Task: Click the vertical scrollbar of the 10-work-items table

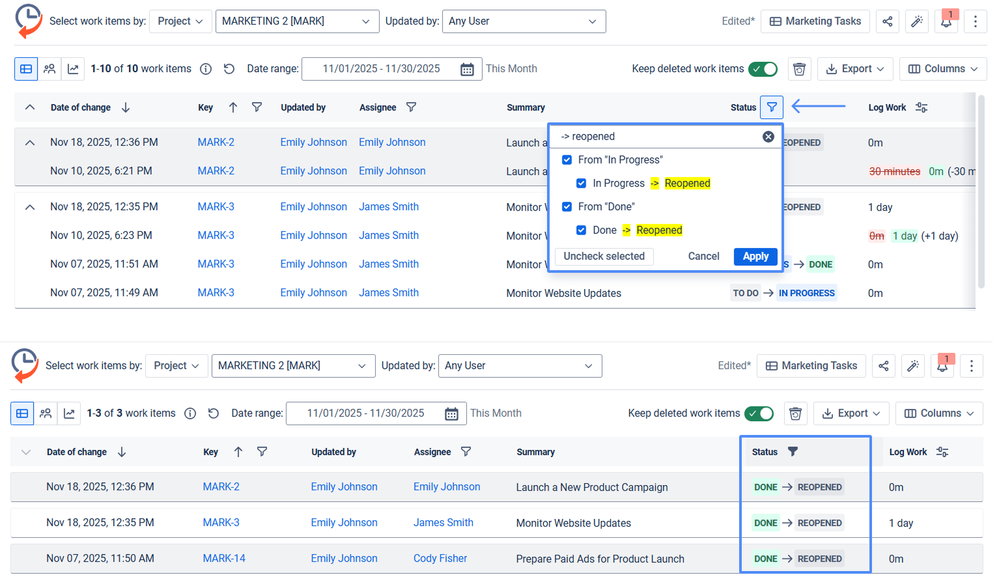Action: tap(981, 191)
